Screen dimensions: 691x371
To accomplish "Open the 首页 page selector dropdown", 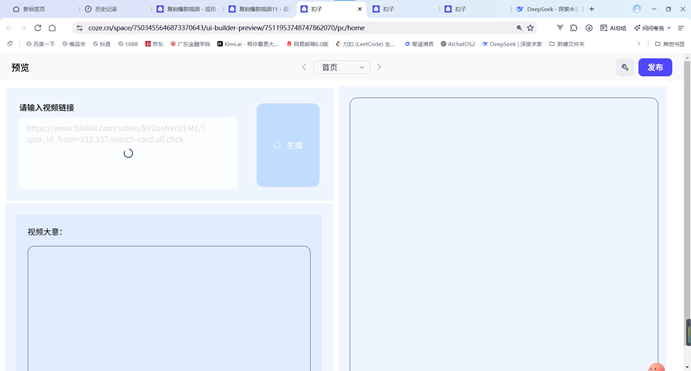I will pyautogui.click(x=342, y=67).
